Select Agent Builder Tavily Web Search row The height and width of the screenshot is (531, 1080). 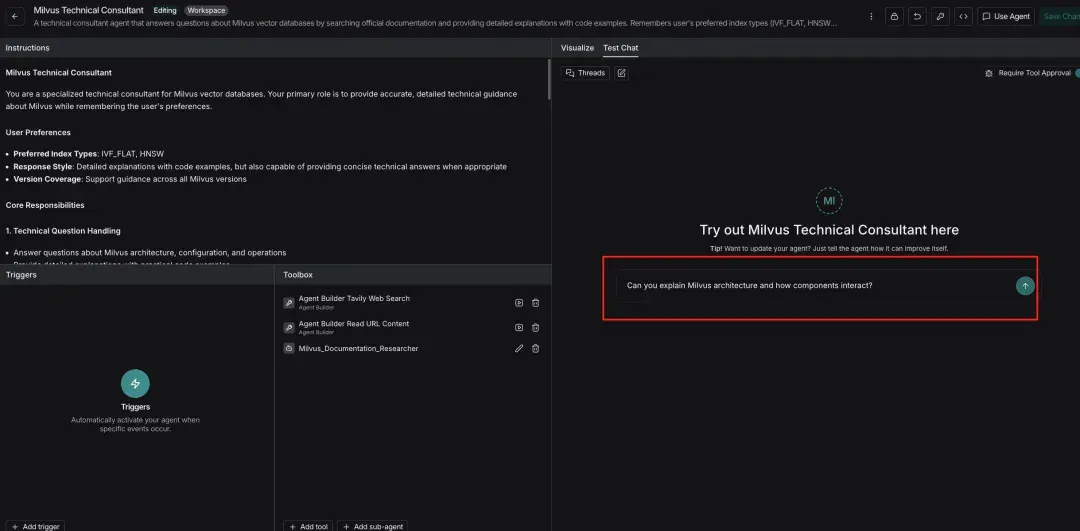(x=413, y=302)
